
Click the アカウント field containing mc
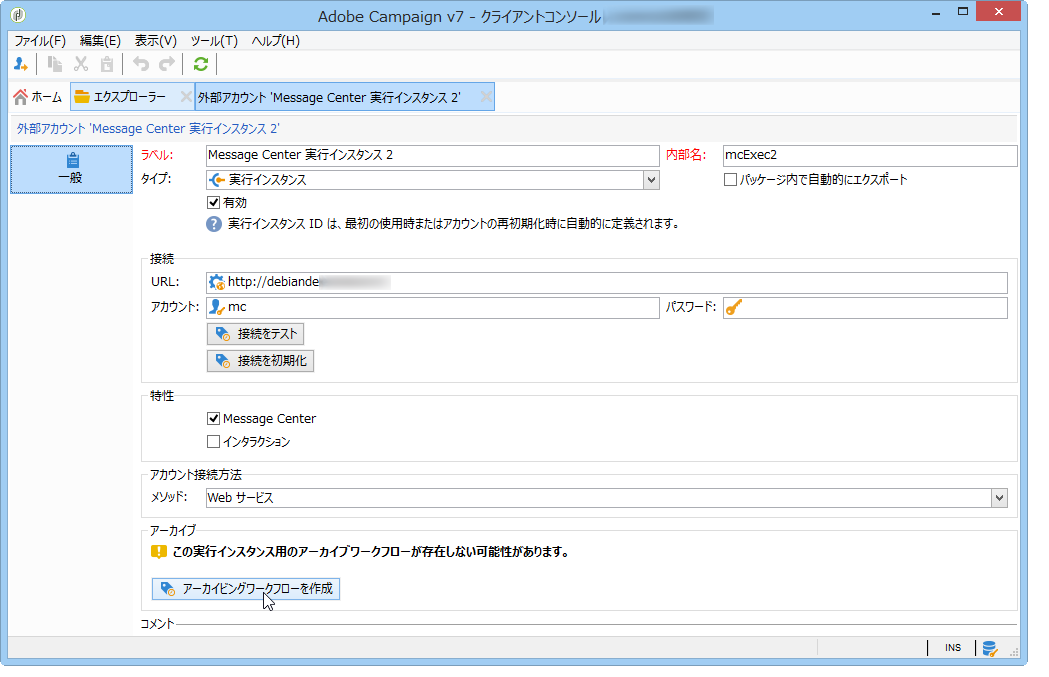click(432, 308)
